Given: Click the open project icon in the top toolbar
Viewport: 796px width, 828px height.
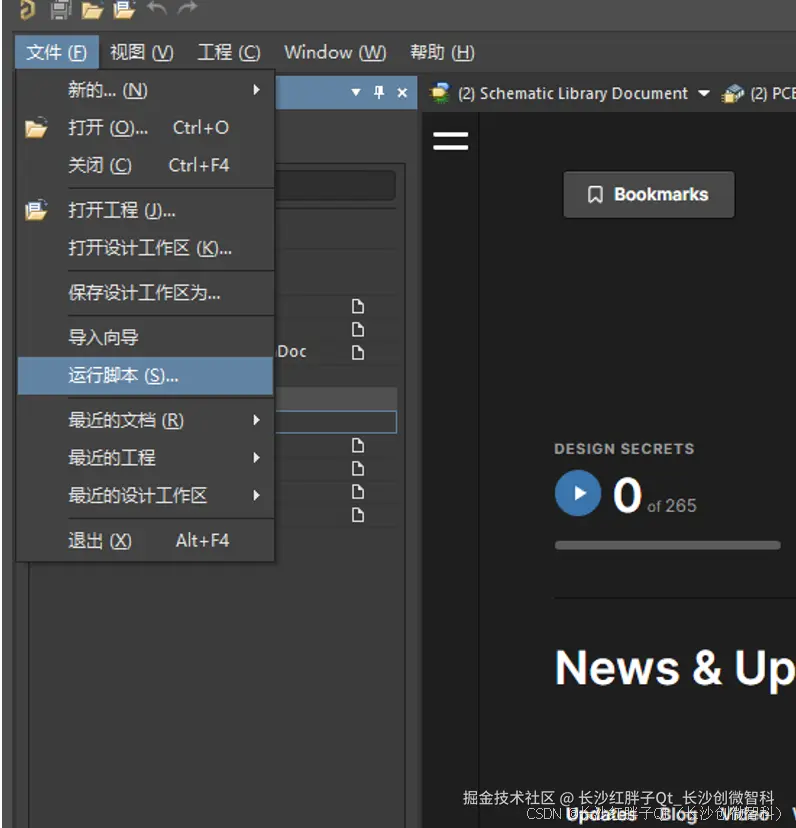Looking at the screenshot, I should (x=124, y=10).
